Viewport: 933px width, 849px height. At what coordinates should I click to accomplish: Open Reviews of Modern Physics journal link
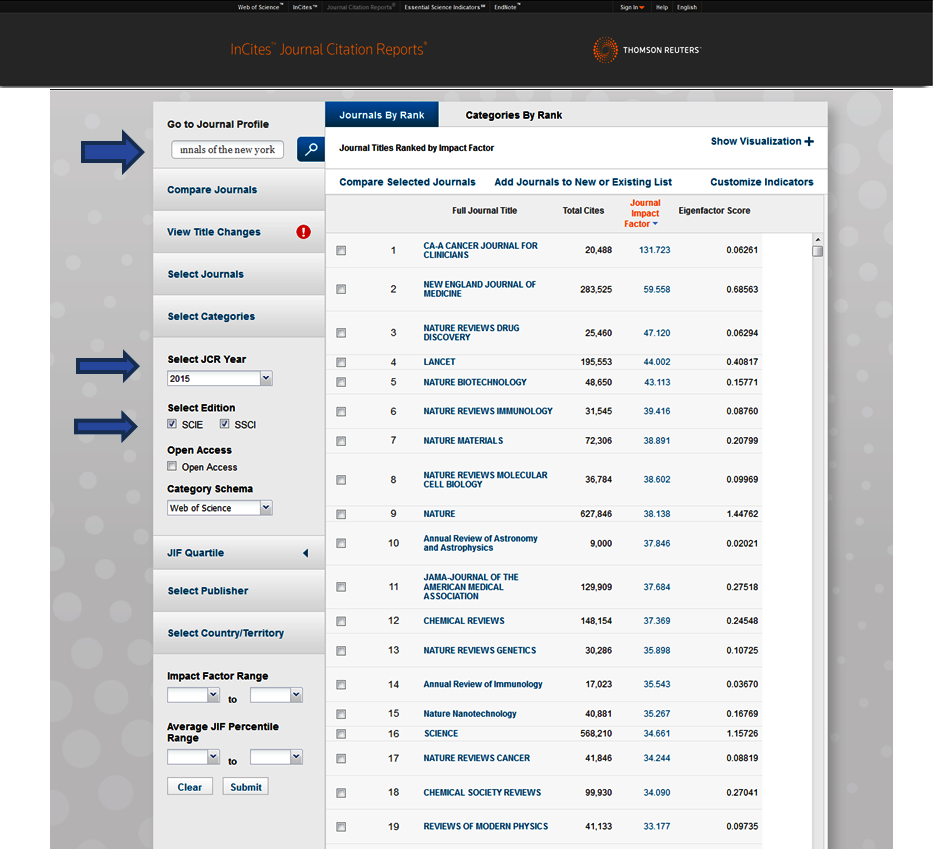tap(486, 826)
